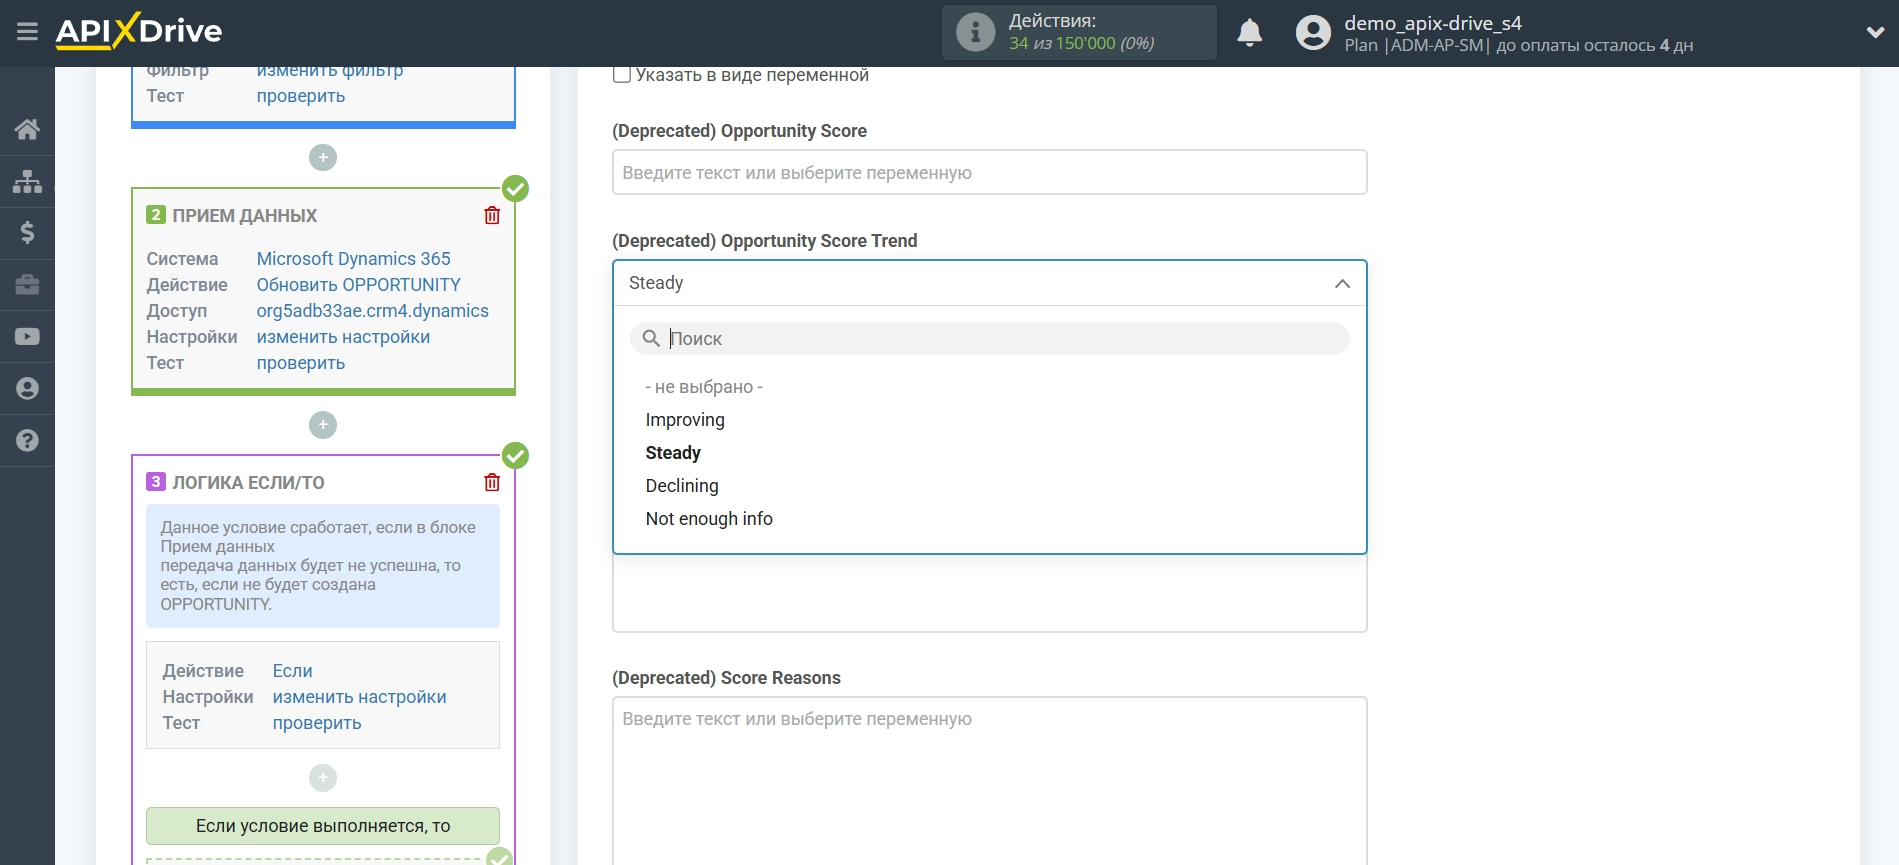Add step inside the logic block
Viewport: 1899px width, 865px height.
pyautogui.click(x=323, y=778)
